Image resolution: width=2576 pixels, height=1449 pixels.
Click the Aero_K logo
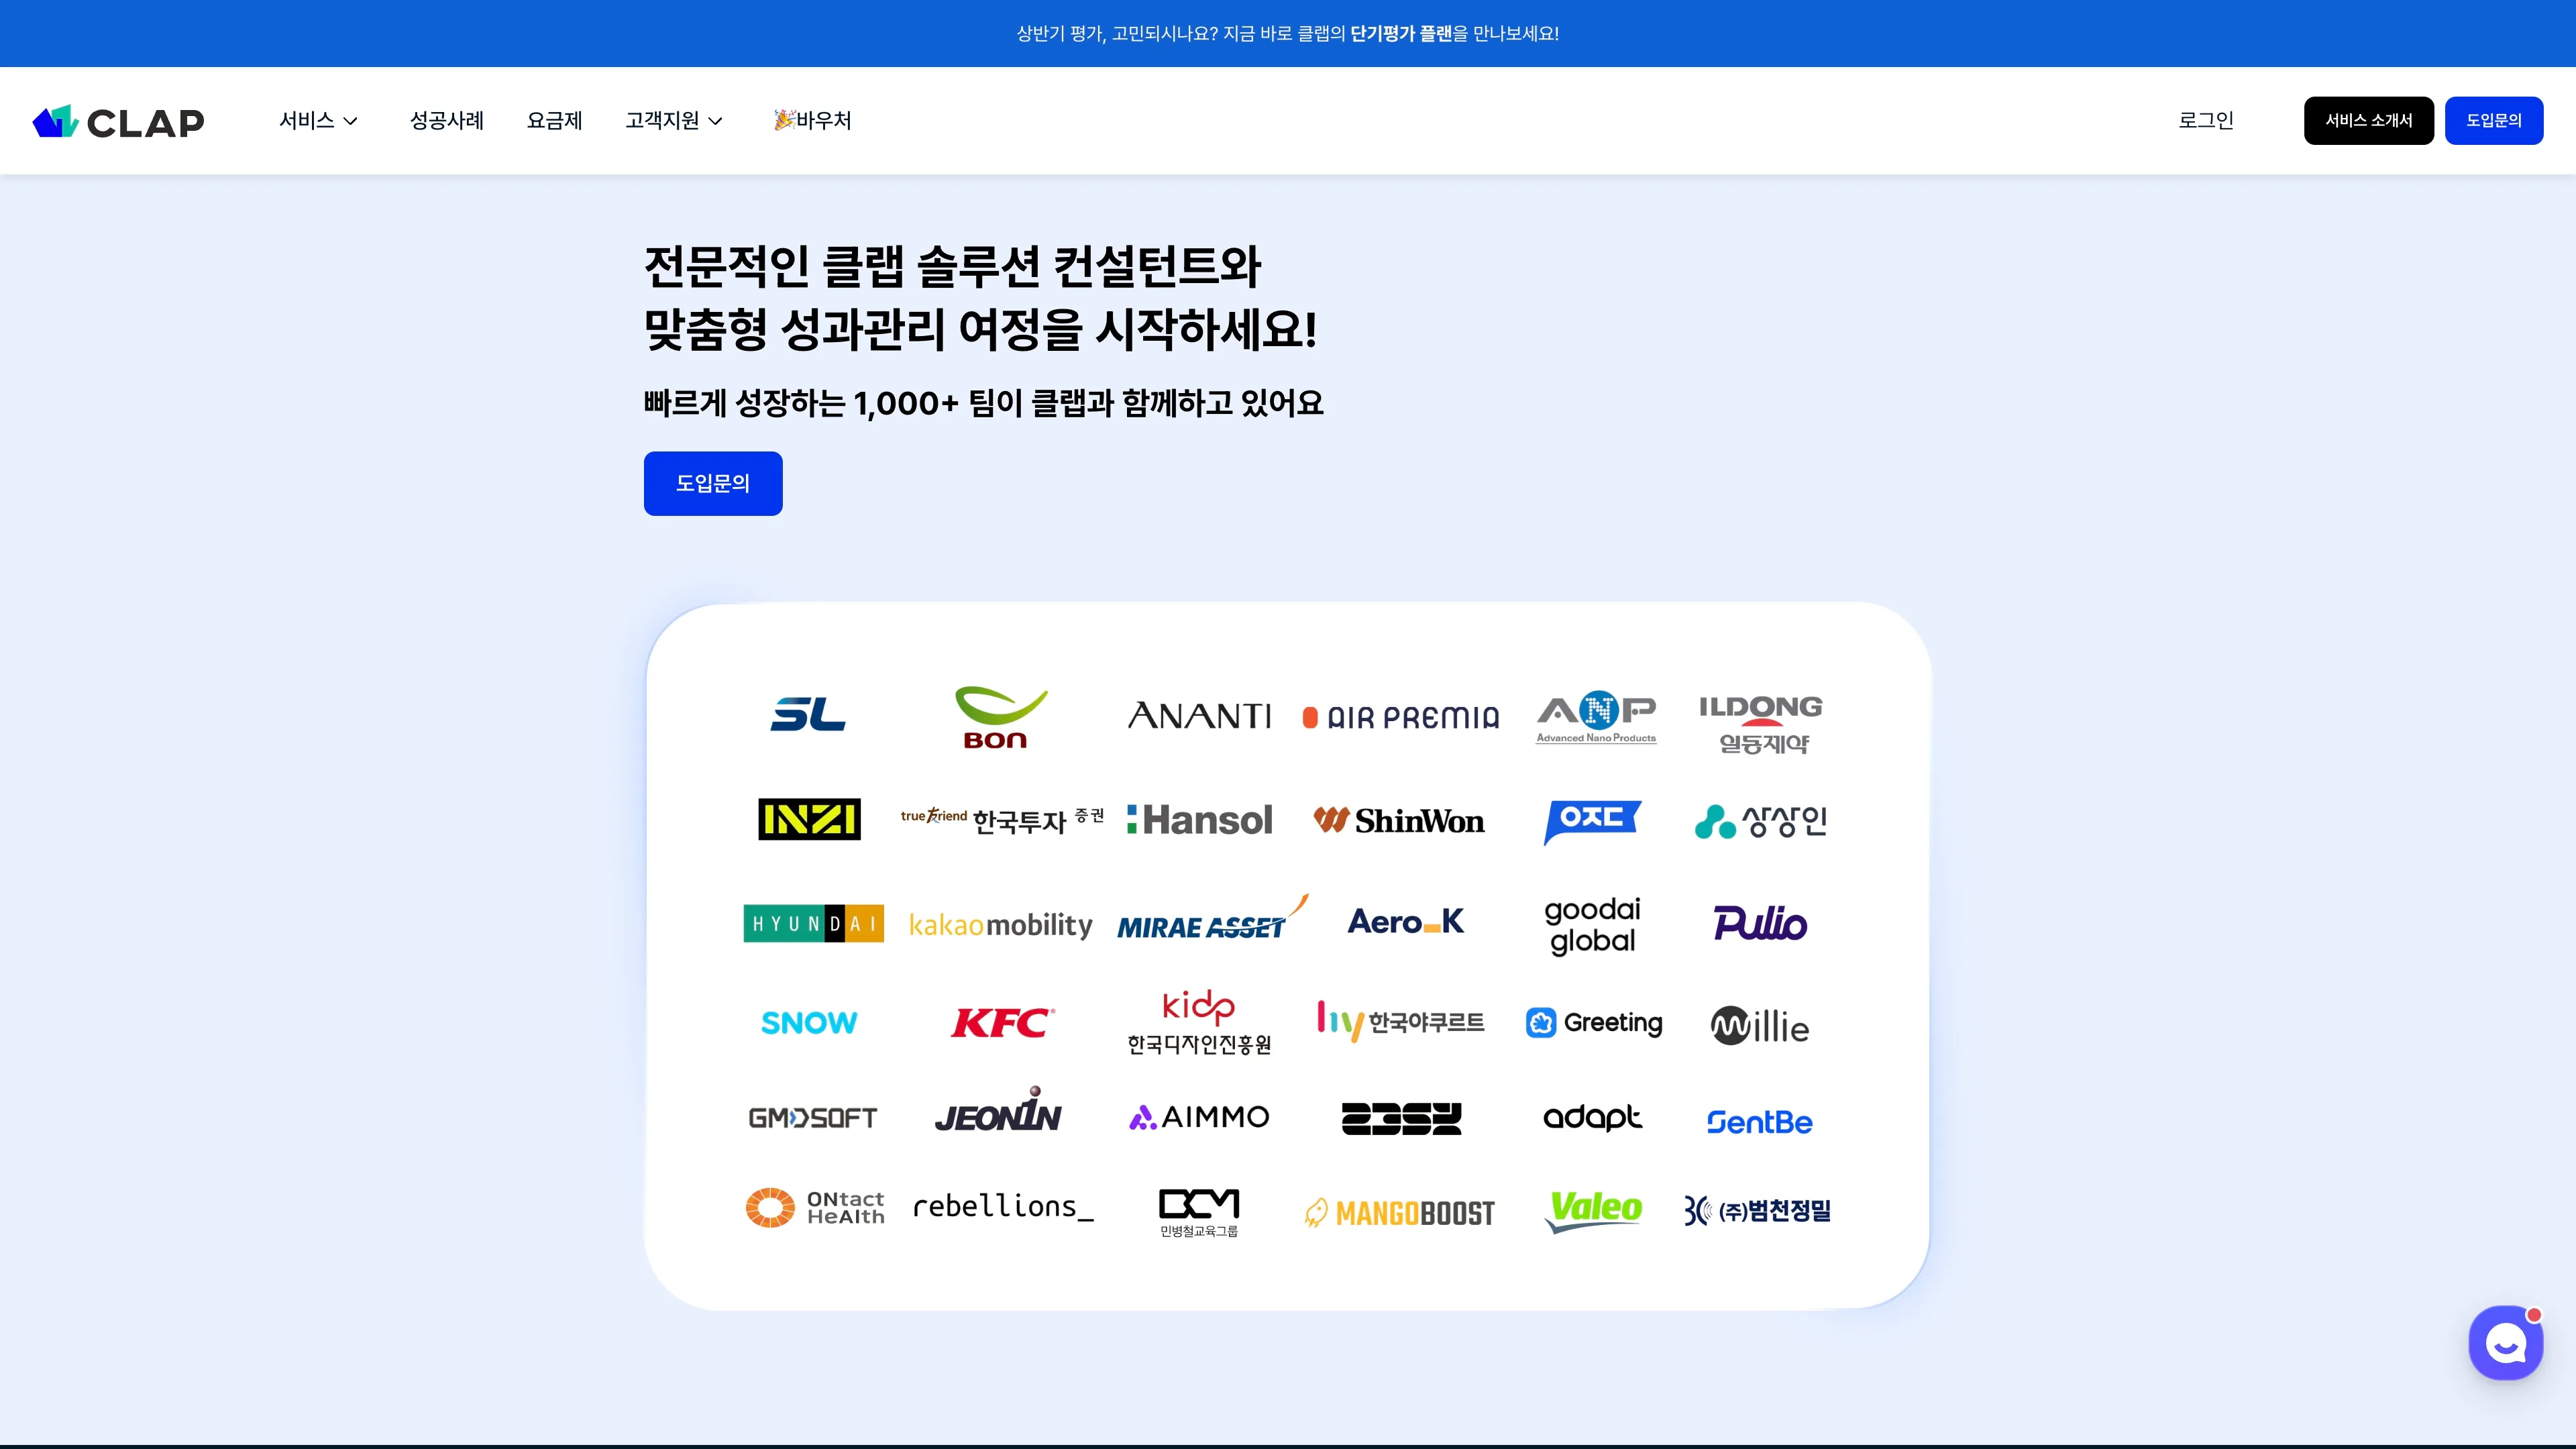coord(1406,921)
